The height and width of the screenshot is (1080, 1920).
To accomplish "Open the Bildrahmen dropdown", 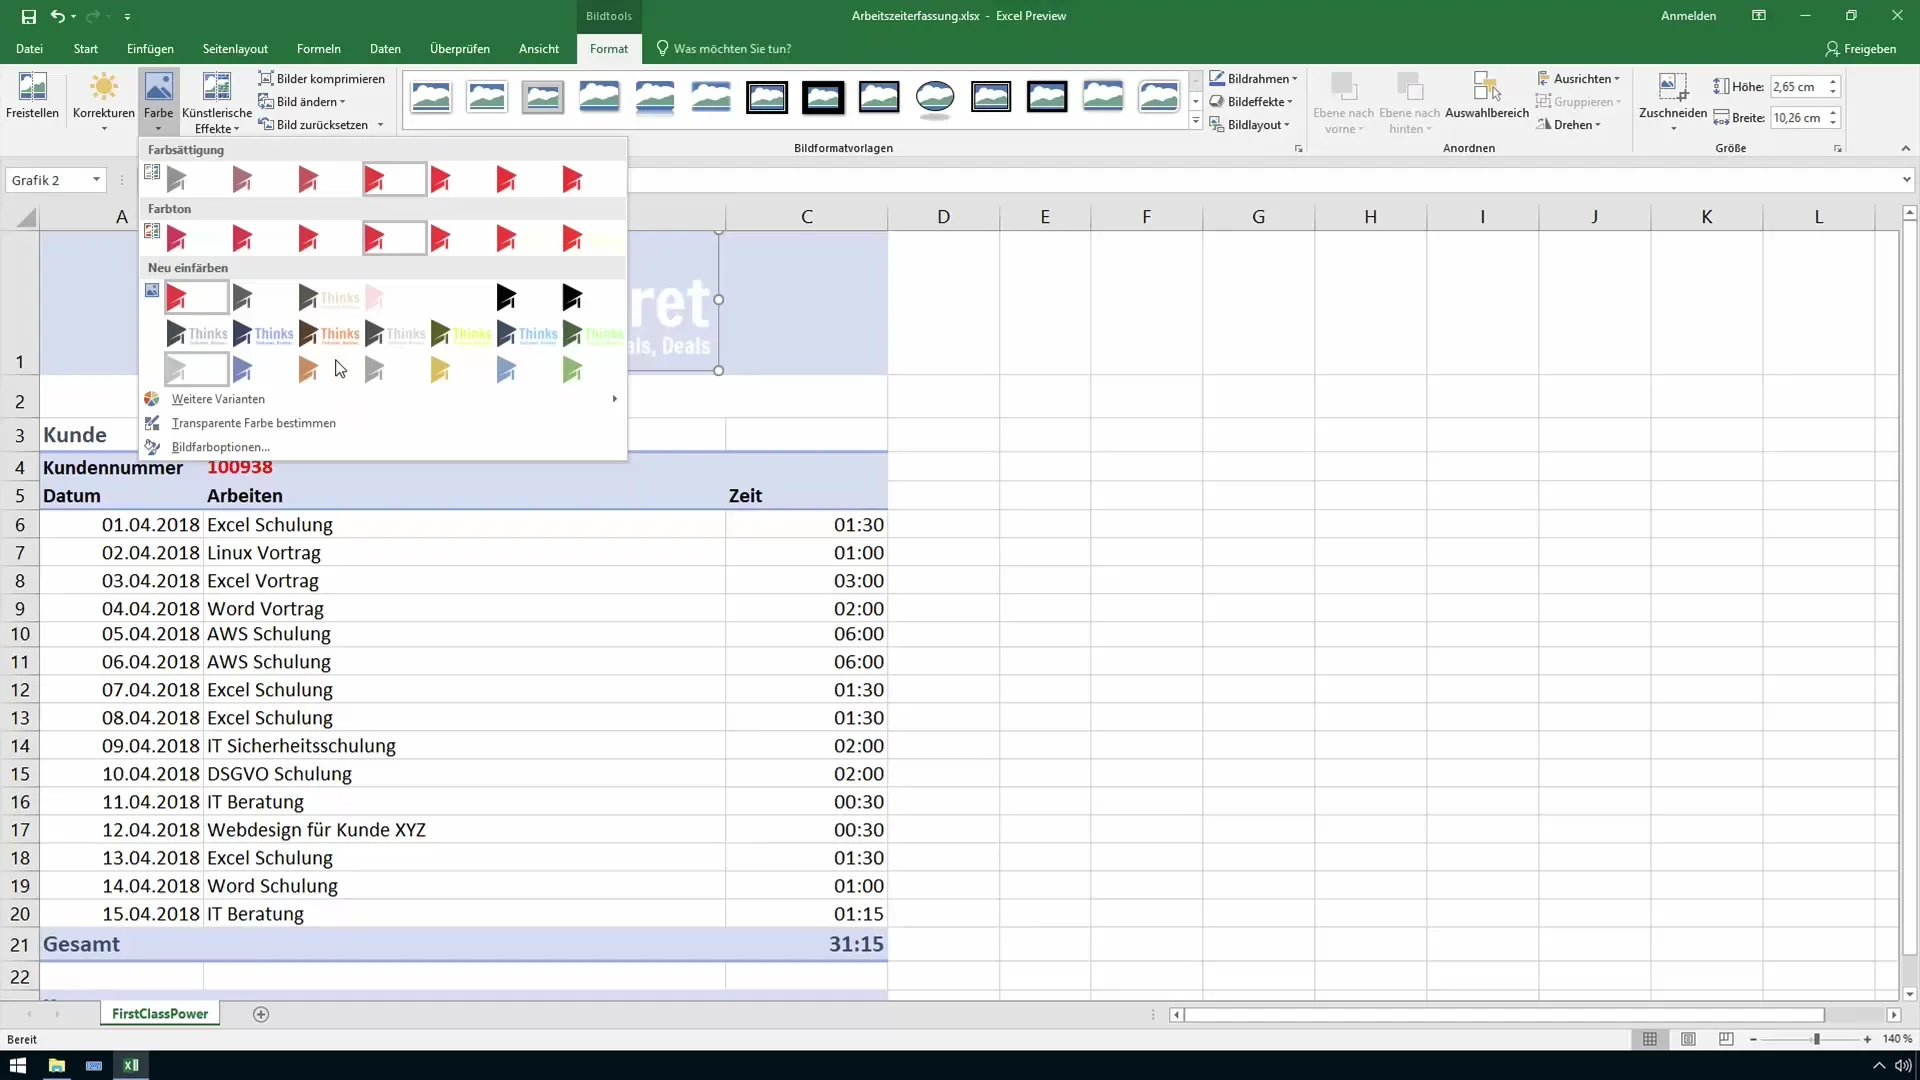I will [1254, 79].
